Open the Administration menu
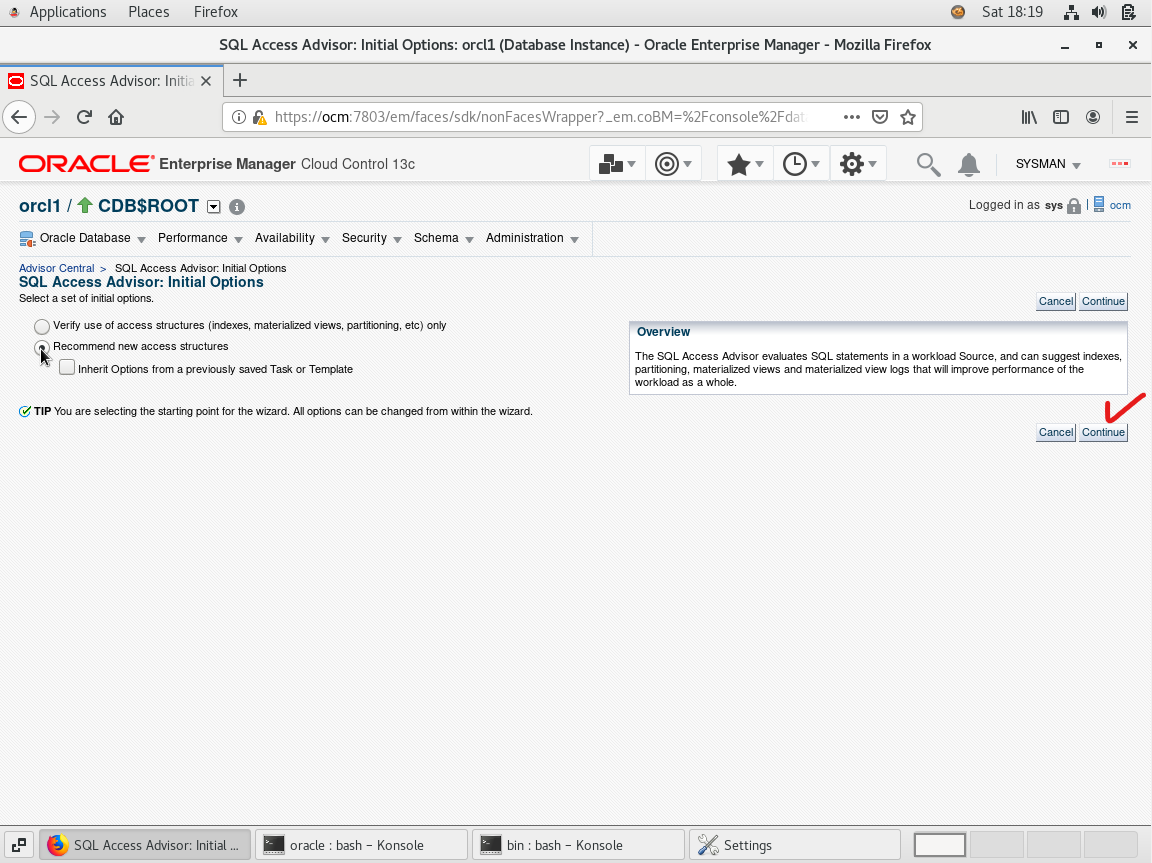Image resolution: width=1152 pixels, height=863 pixels. 532,238
